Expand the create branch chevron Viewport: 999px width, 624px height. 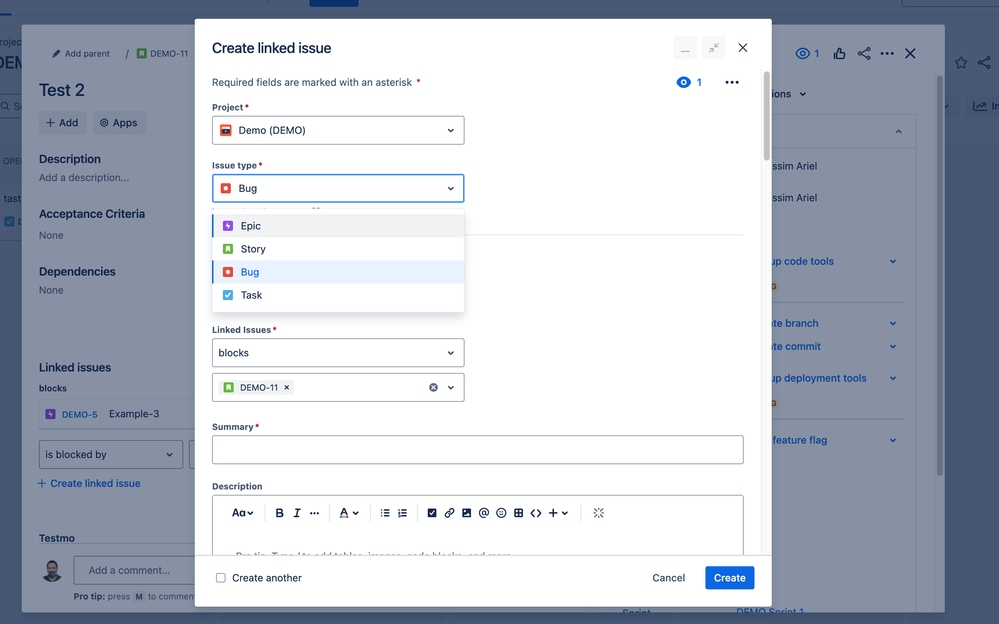893,324
